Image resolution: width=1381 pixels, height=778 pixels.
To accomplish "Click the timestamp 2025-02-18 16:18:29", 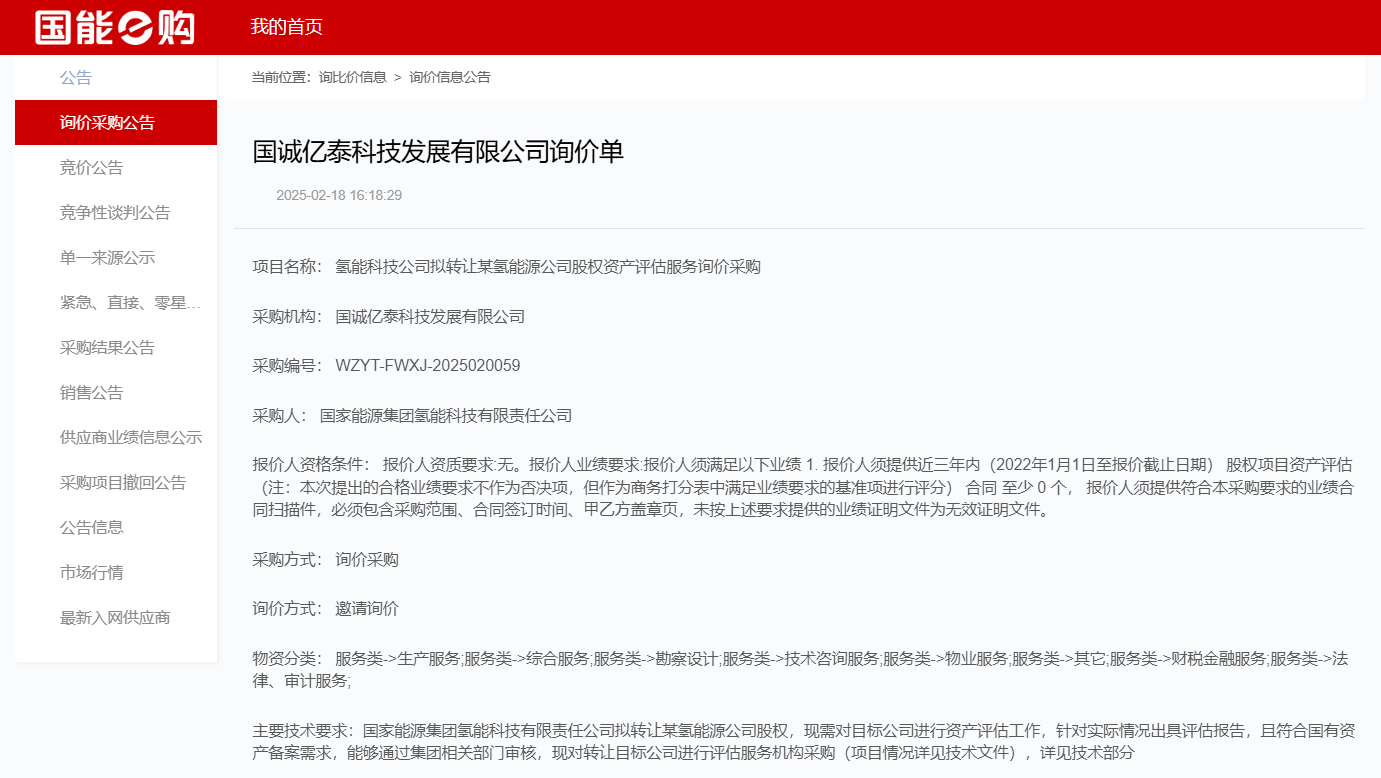I will point(339,195).
